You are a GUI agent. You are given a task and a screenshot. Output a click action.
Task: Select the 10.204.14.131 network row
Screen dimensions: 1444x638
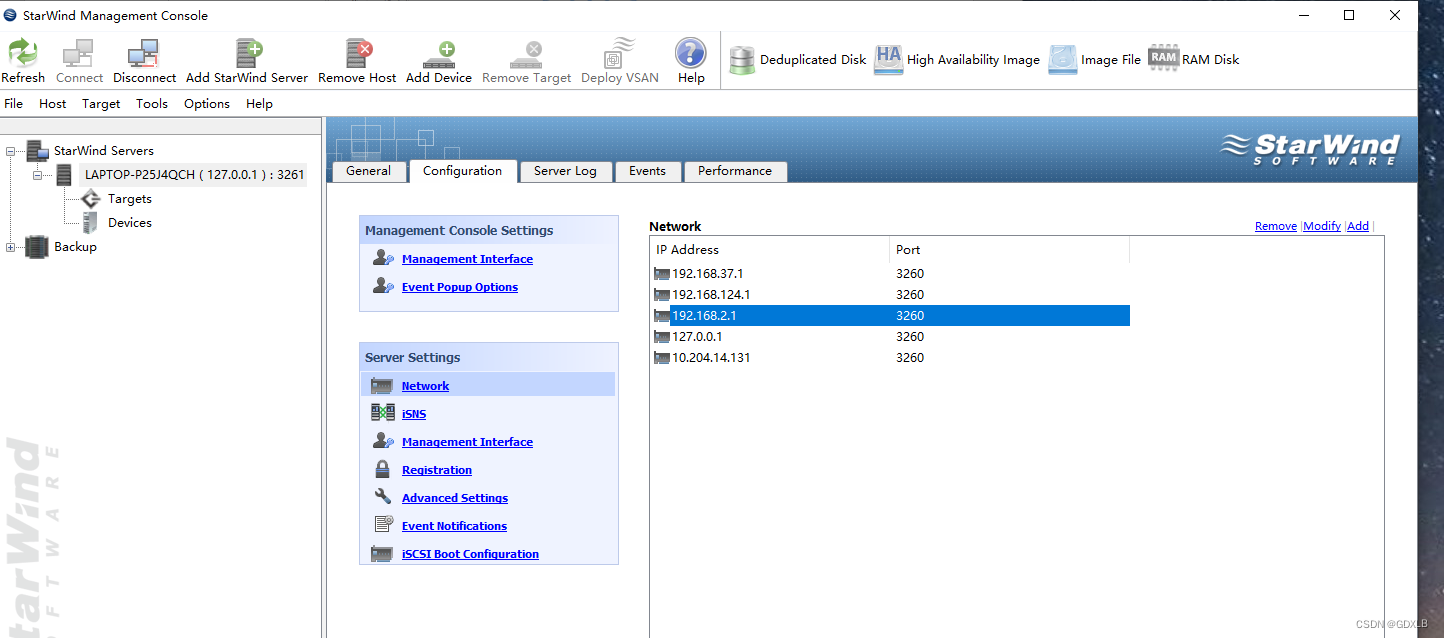point(890,358)
